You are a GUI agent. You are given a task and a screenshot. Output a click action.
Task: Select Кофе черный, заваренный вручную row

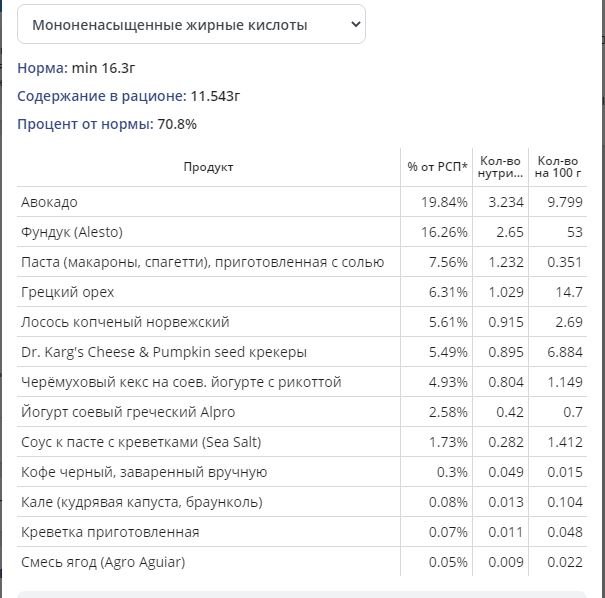pos(302,472)
